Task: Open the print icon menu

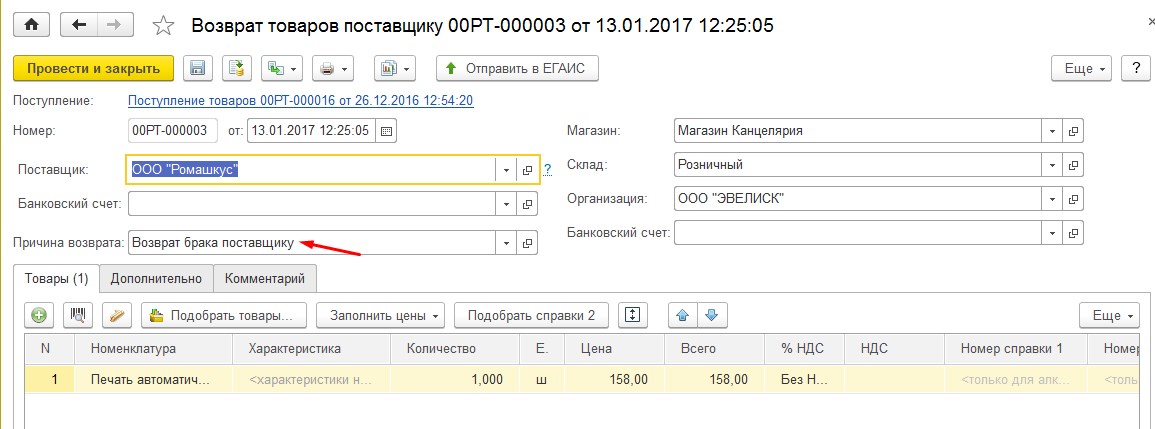Action: tap(333, 68)
